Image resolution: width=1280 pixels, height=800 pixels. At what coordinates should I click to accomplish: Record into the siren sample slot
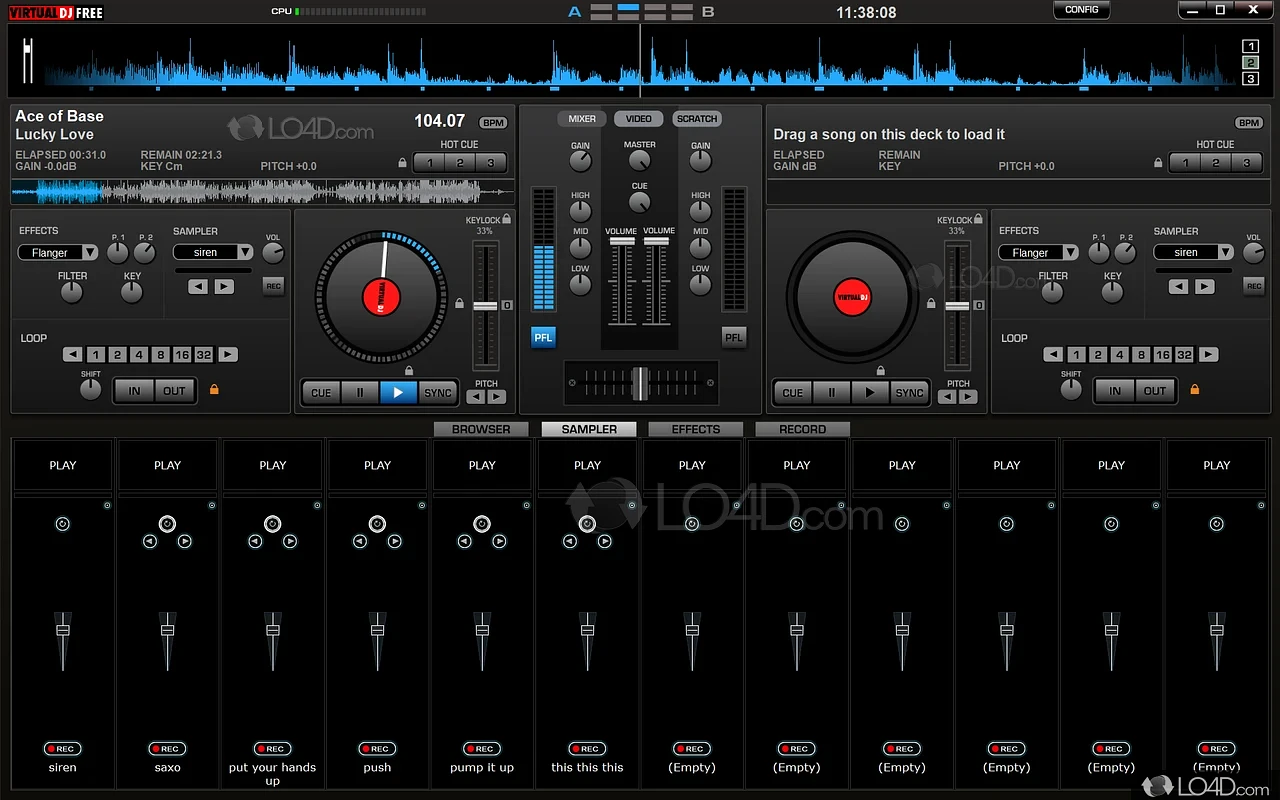pos(62,749)
